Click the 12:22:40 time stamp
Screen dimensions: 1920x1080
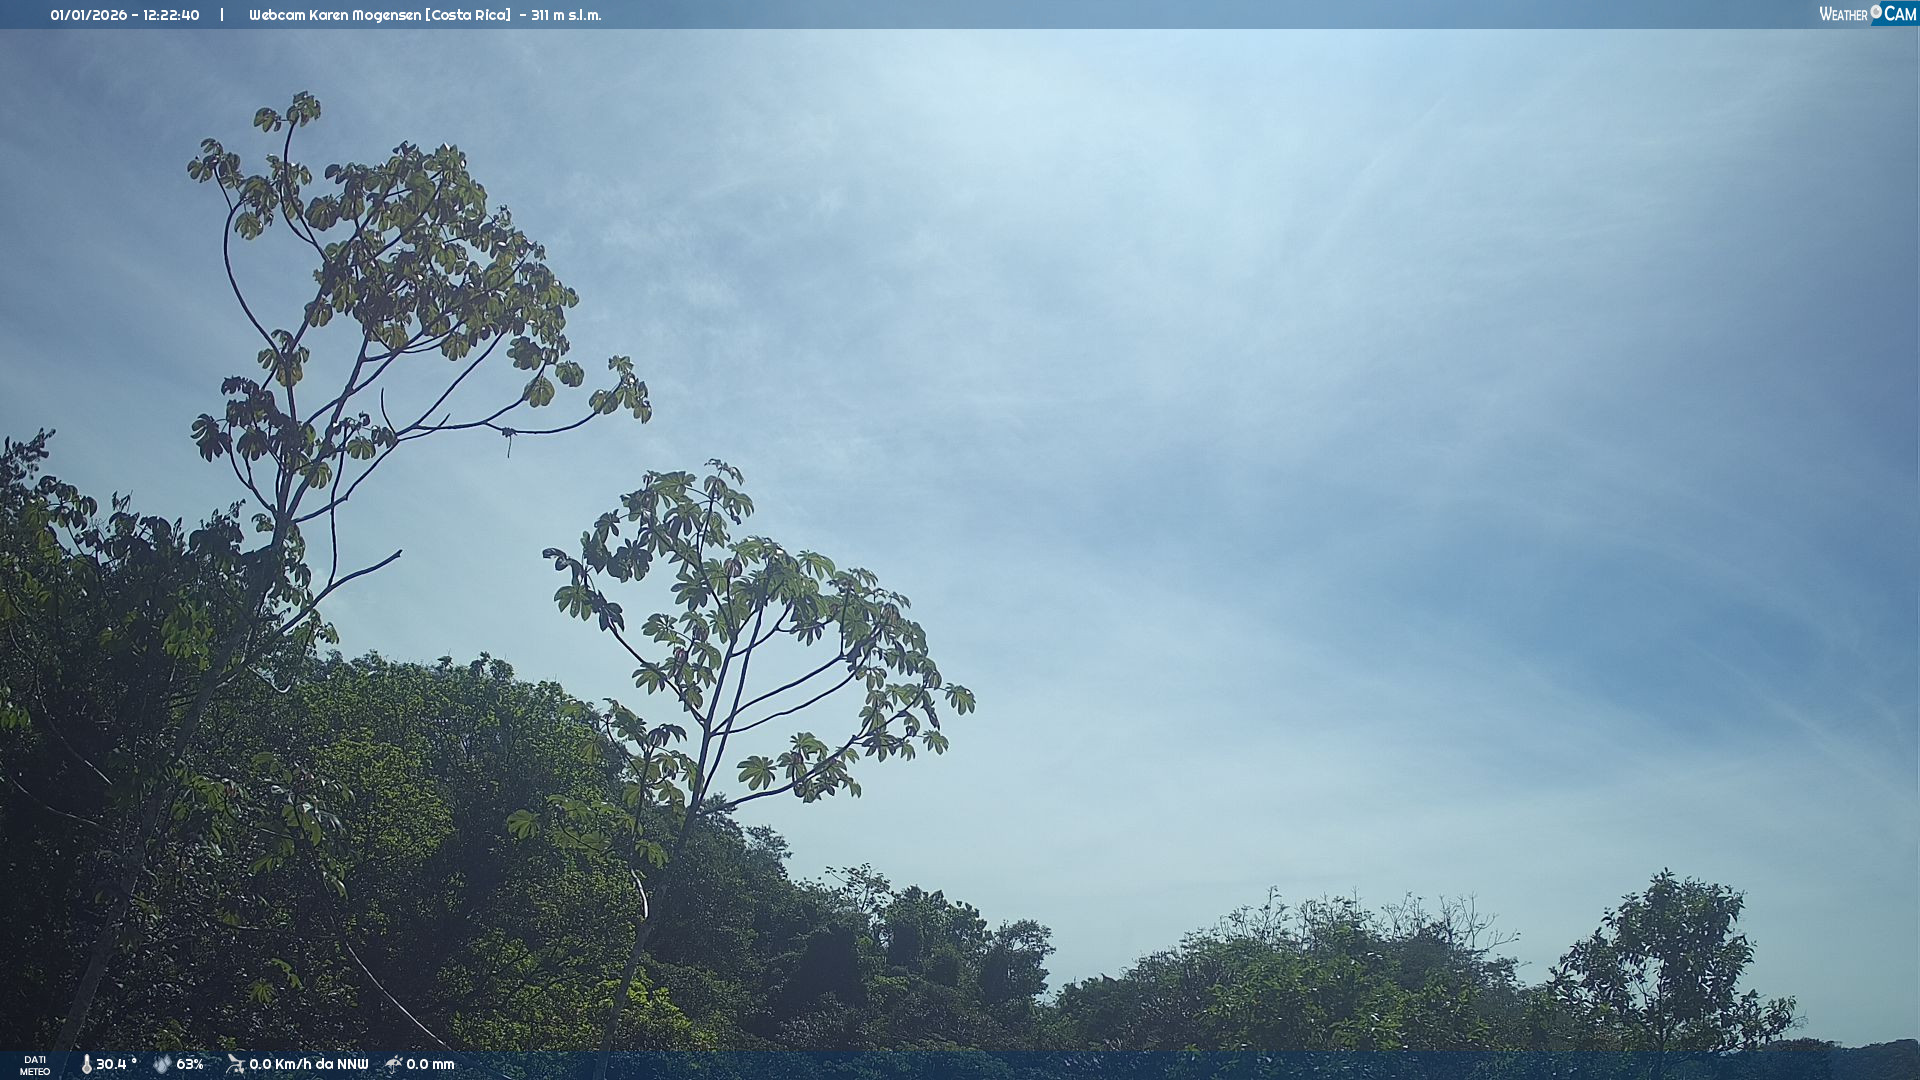(x=171, y=15)
